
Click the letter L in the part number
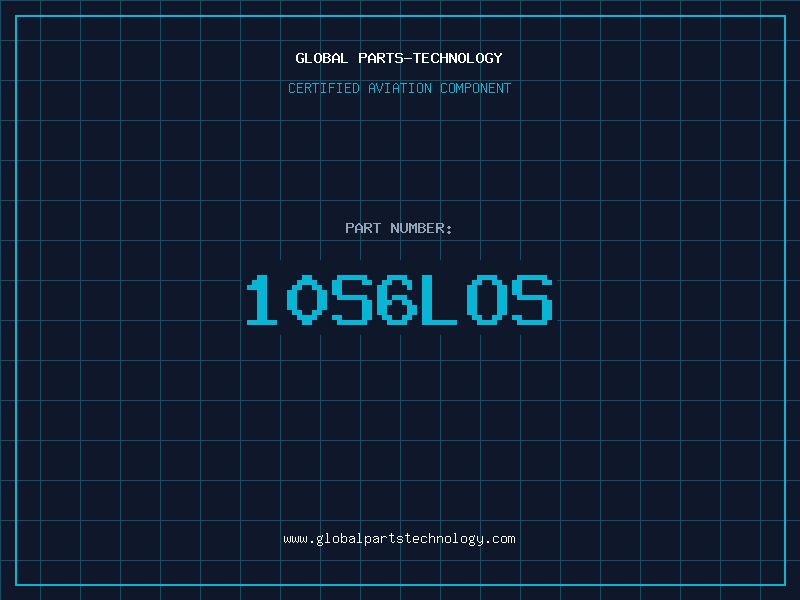point(440,299)
